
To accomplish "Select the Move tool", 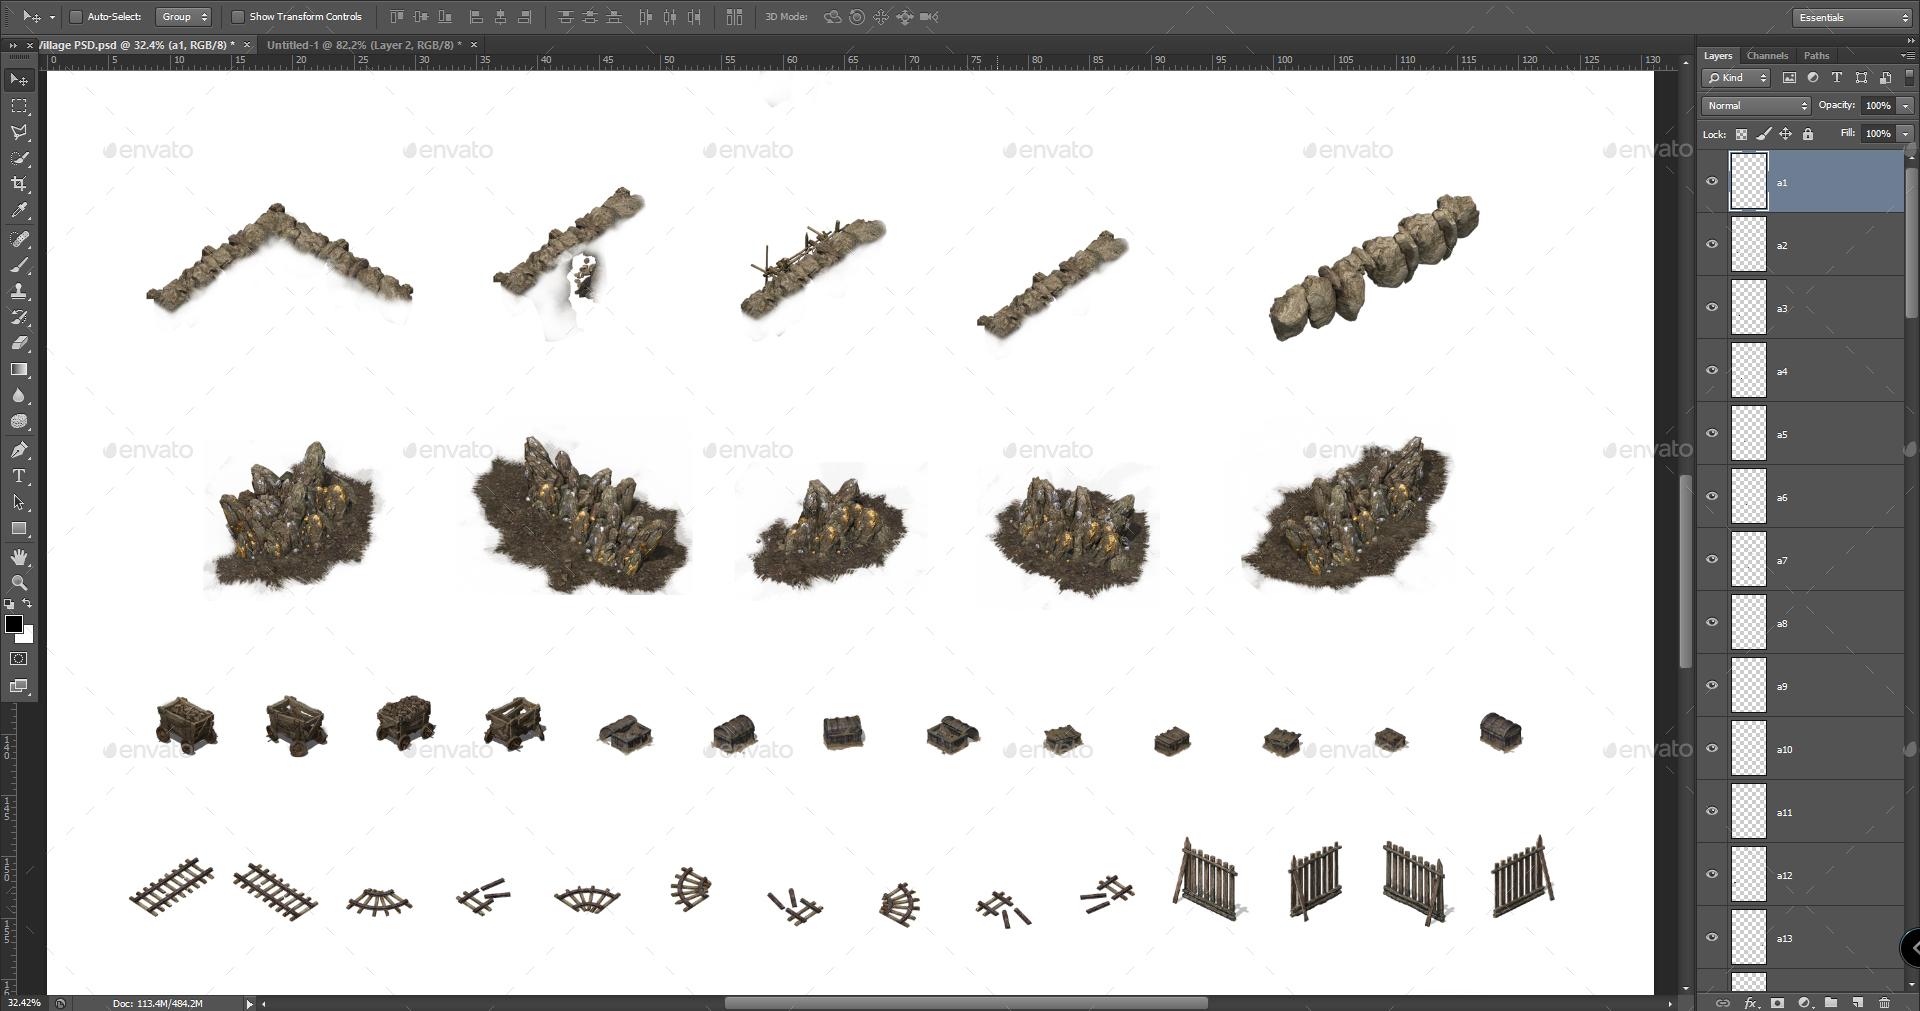I will tap(19, 79).
